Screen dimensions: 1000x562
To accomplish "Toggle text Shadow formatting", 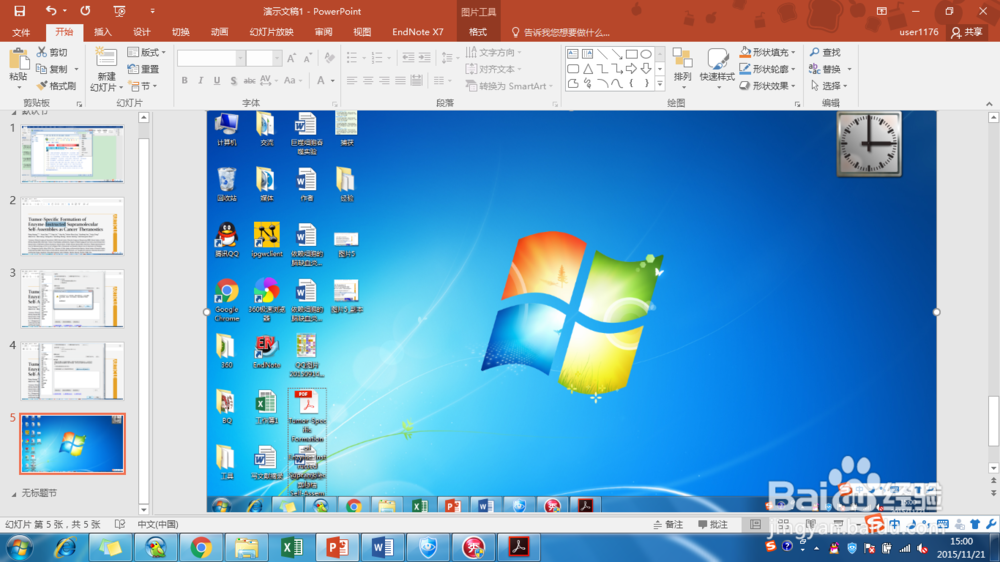I will click(x=233, y=80).
